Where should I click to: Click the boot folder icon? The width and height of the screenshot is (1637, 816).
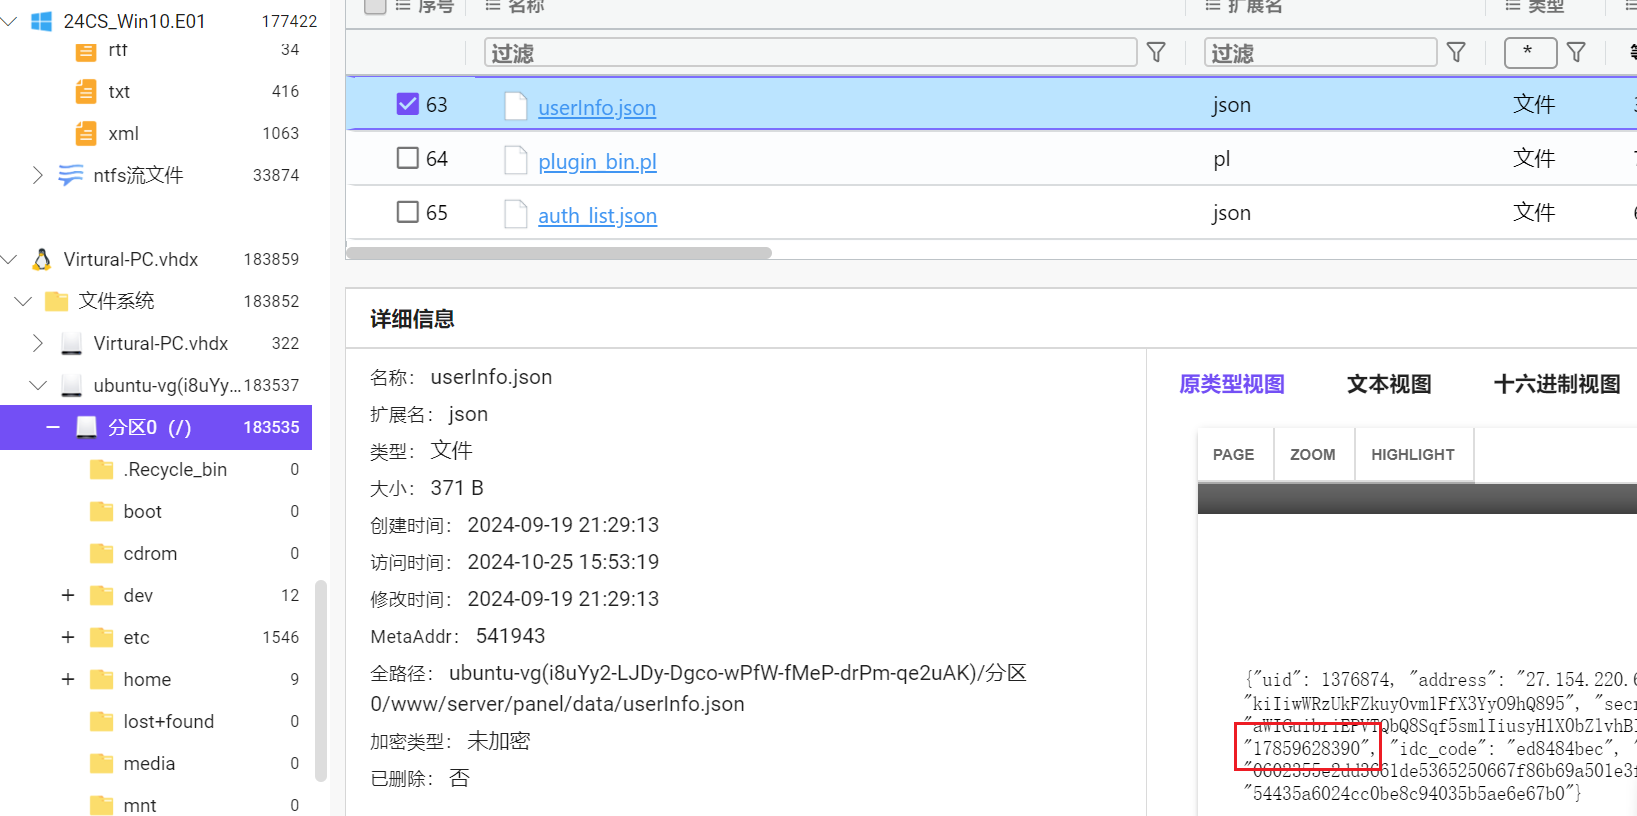[x=102, y=512]
